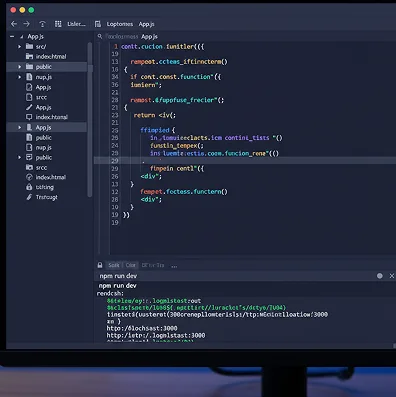Click App.js in the editor breadcrumb
The height and width of the screenshot is (397, 396).
tap(149, 36)
